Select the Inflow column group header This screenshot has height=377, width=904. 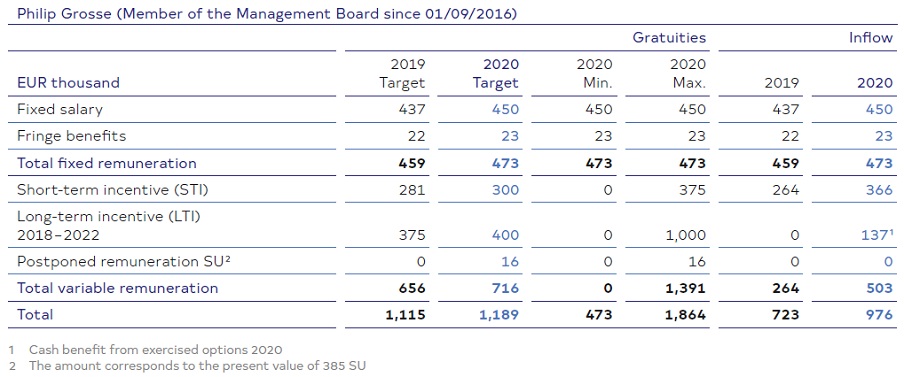click(x=871, y=38)
